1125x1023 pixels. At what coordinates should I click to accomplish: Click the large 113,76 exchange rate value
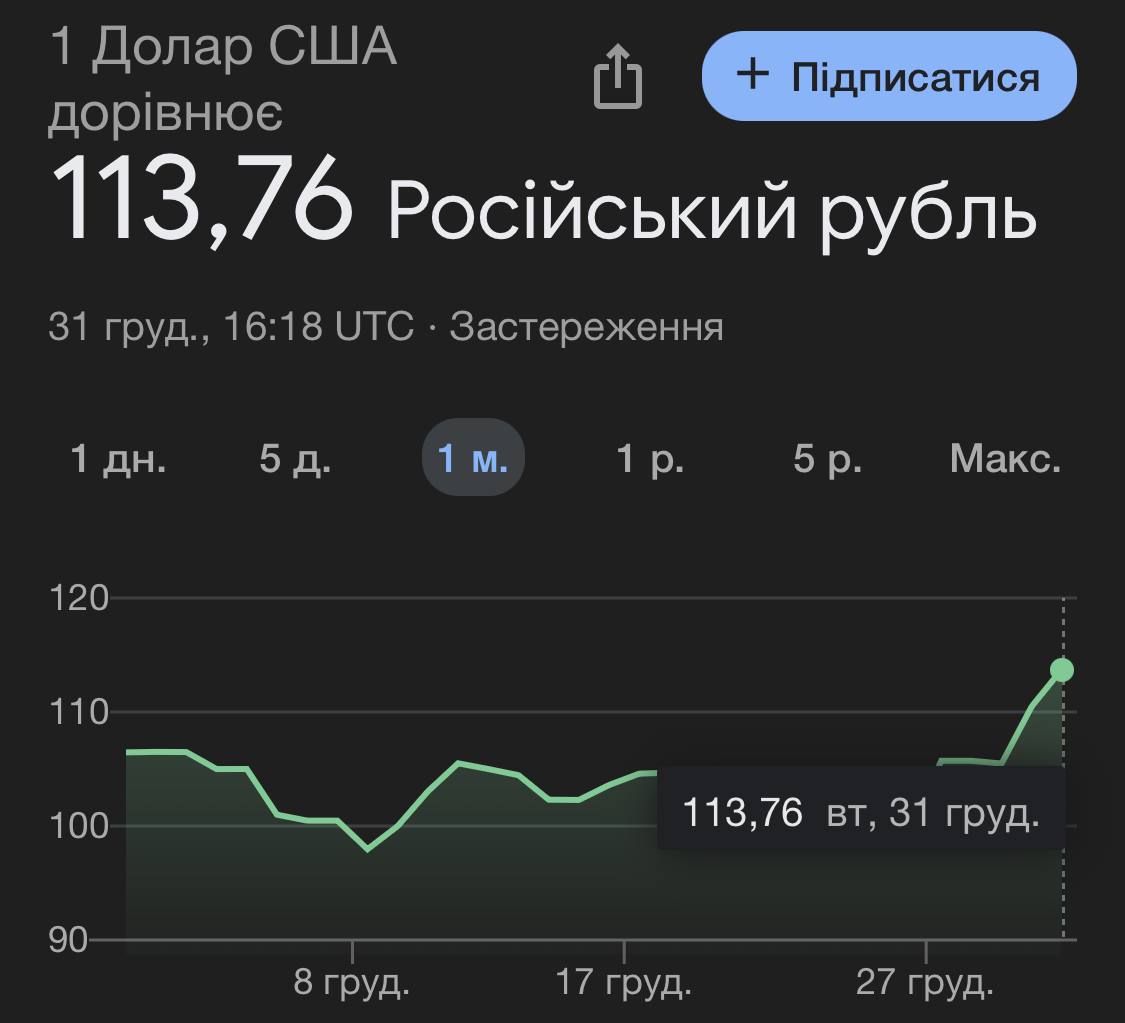[203, 203]
